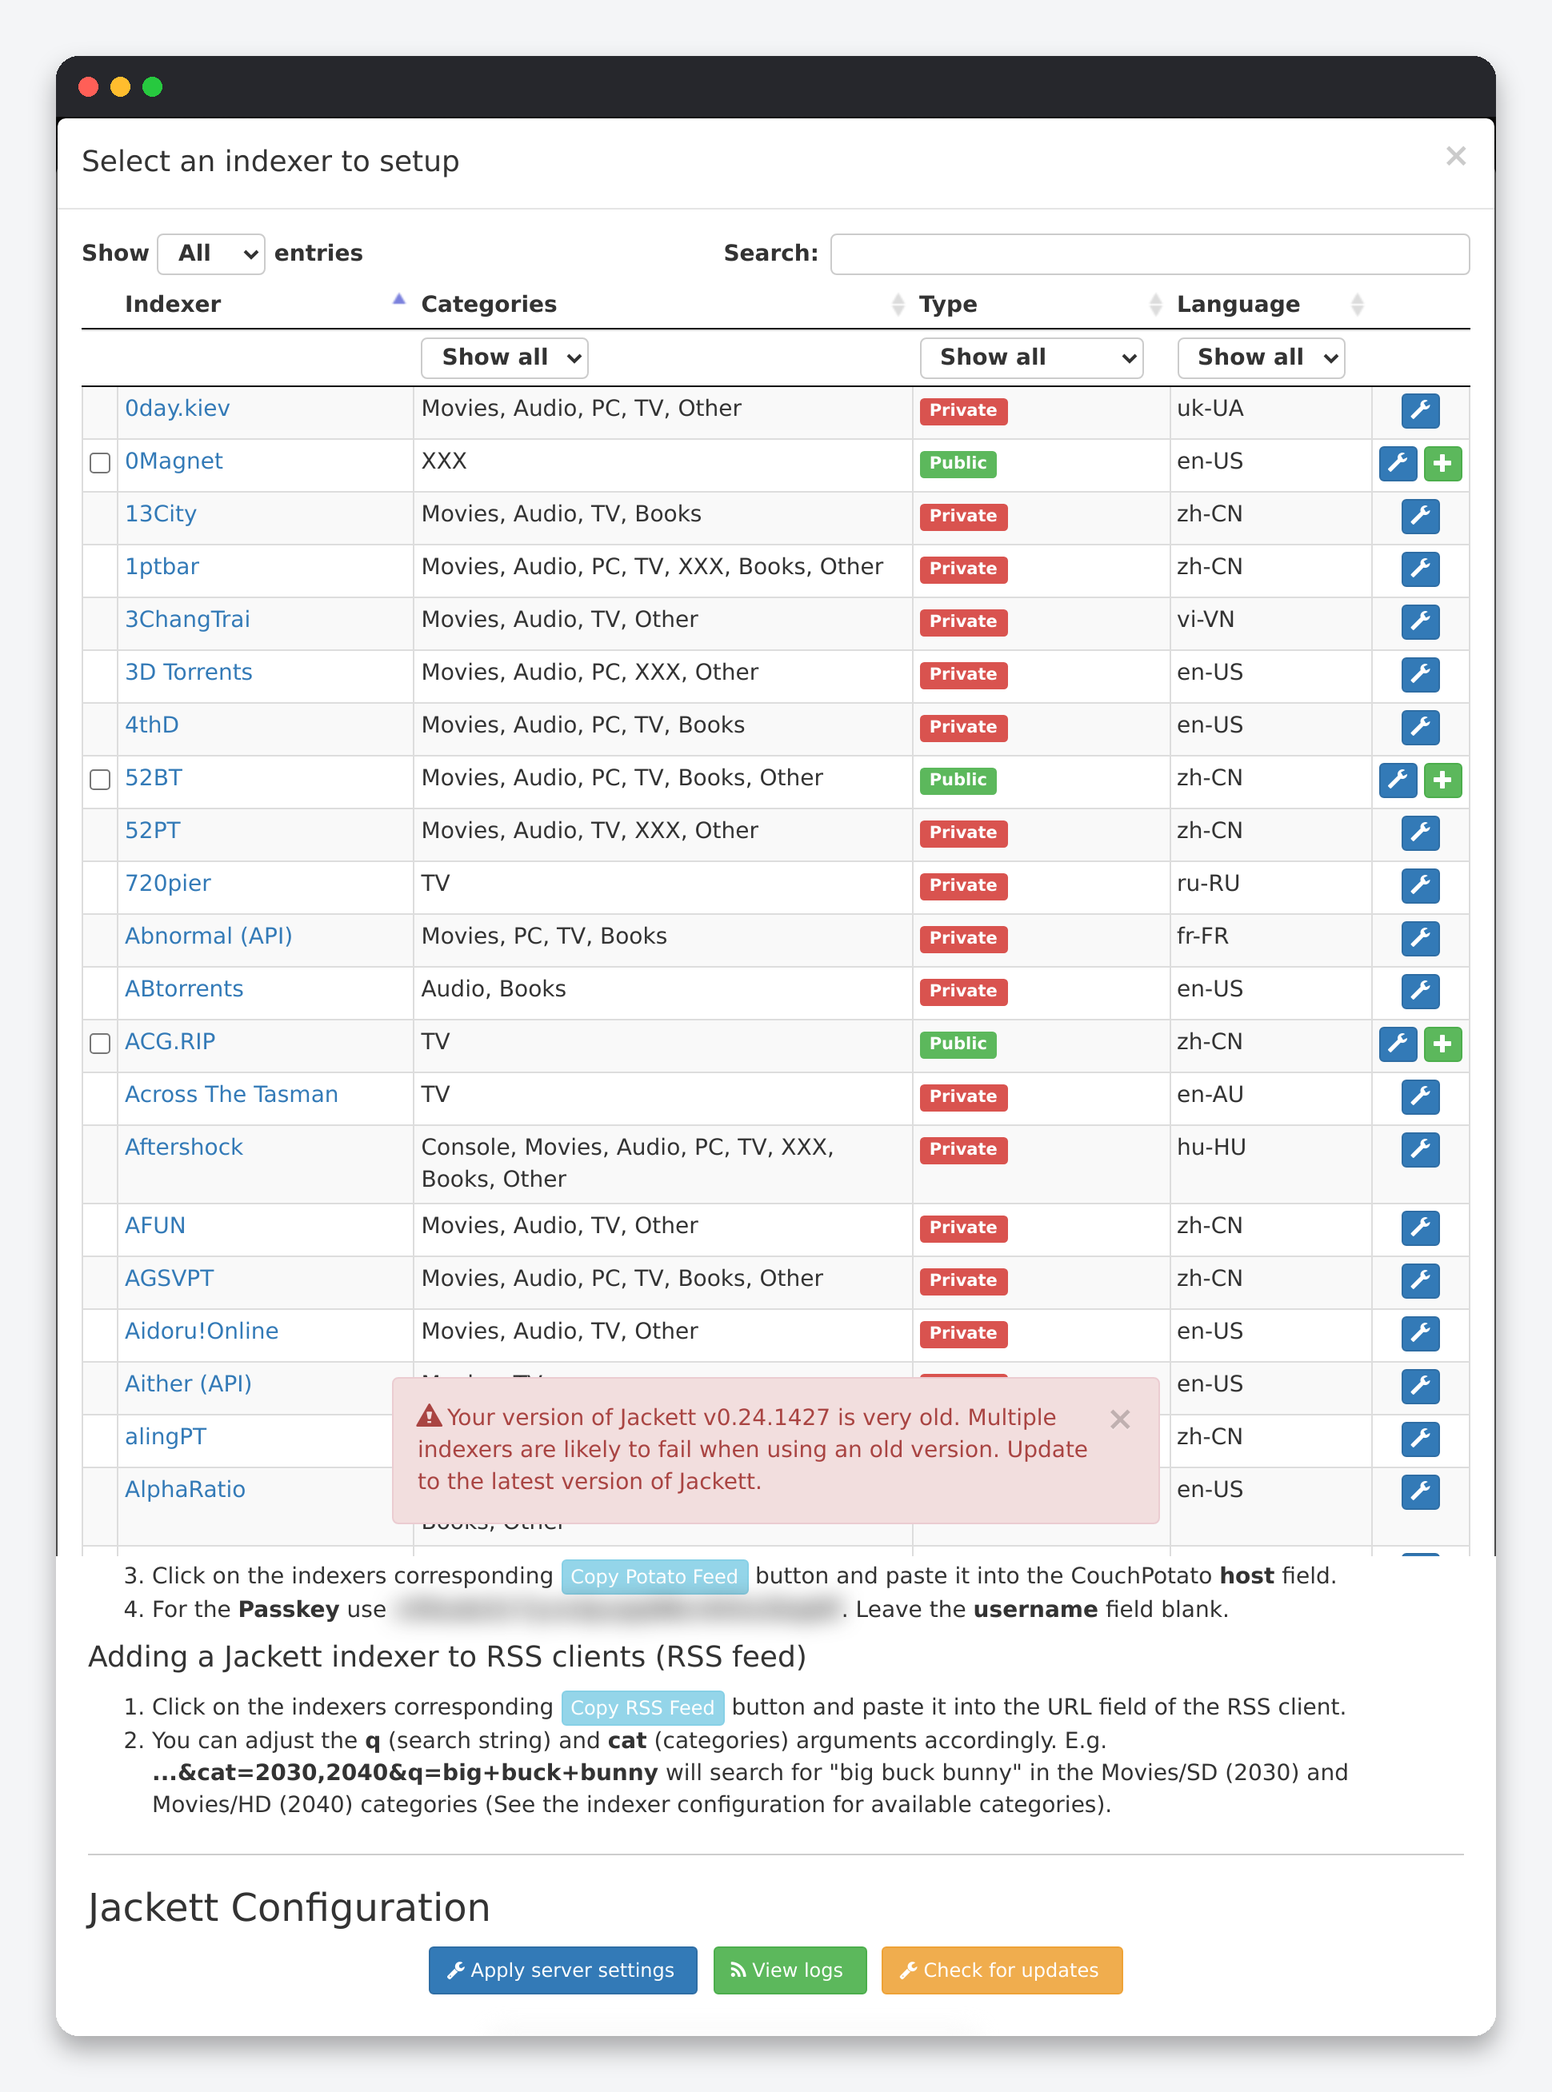The image size is (1552, 2092).
Task: Click Check for updates button
Action: [x=1002, y=1970]
